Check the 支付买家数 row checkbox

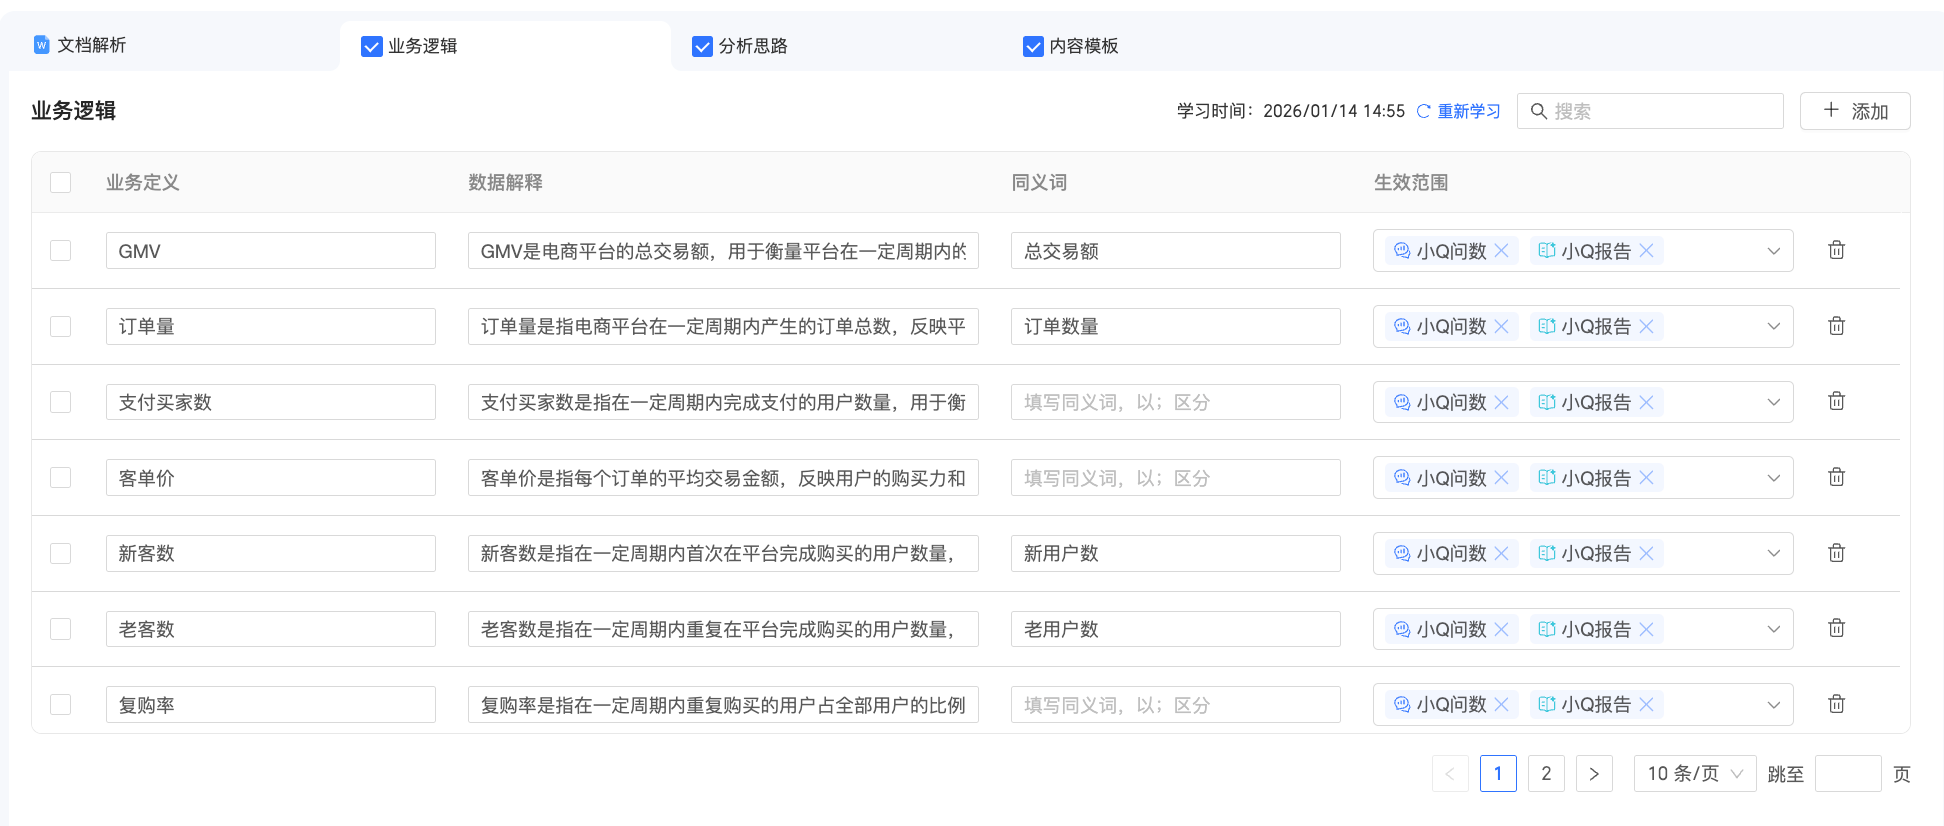61,402
